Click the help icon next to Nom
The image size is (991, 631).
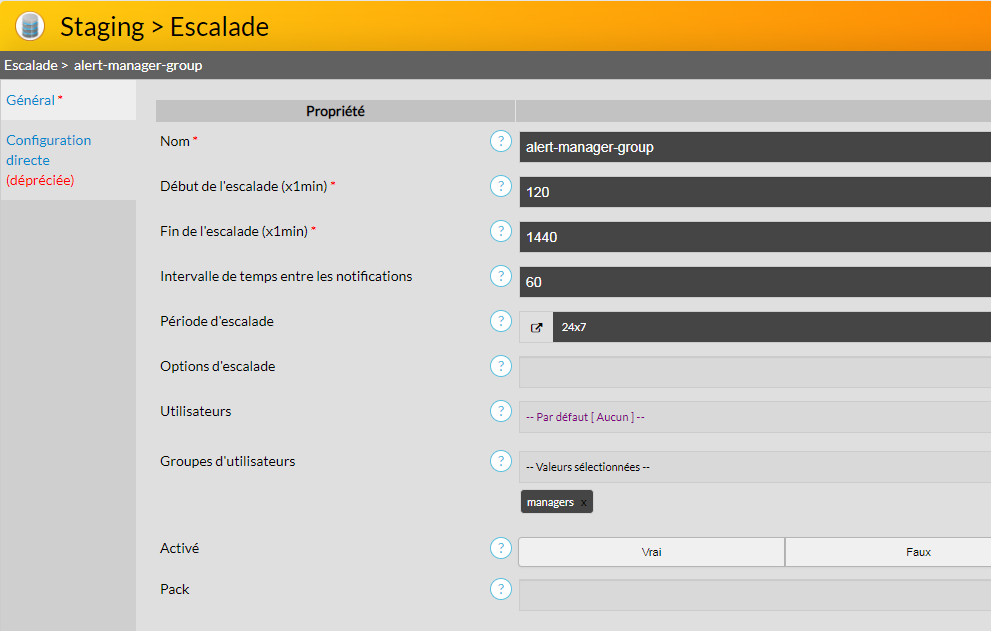pos(501,141)
